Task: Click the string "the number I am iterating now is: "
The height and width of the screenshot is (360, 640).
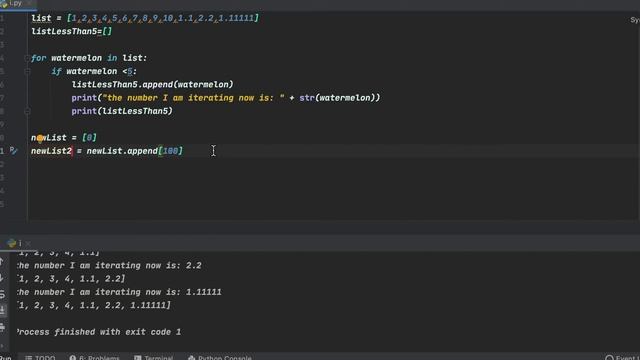Action: (194, 98)
